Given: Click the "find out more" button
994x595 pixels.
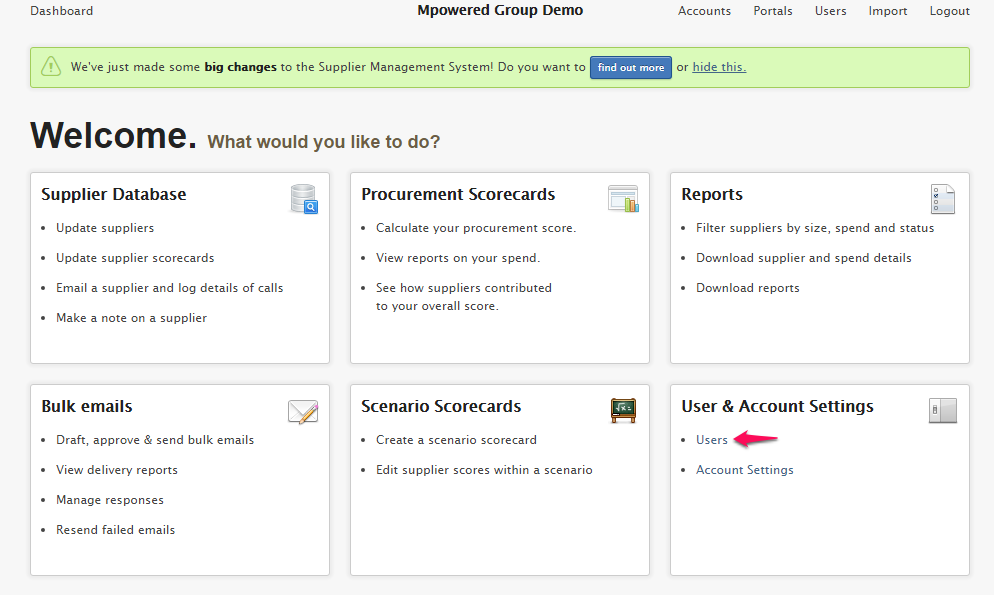Looking at the screenshot, I should coord(631,67).
